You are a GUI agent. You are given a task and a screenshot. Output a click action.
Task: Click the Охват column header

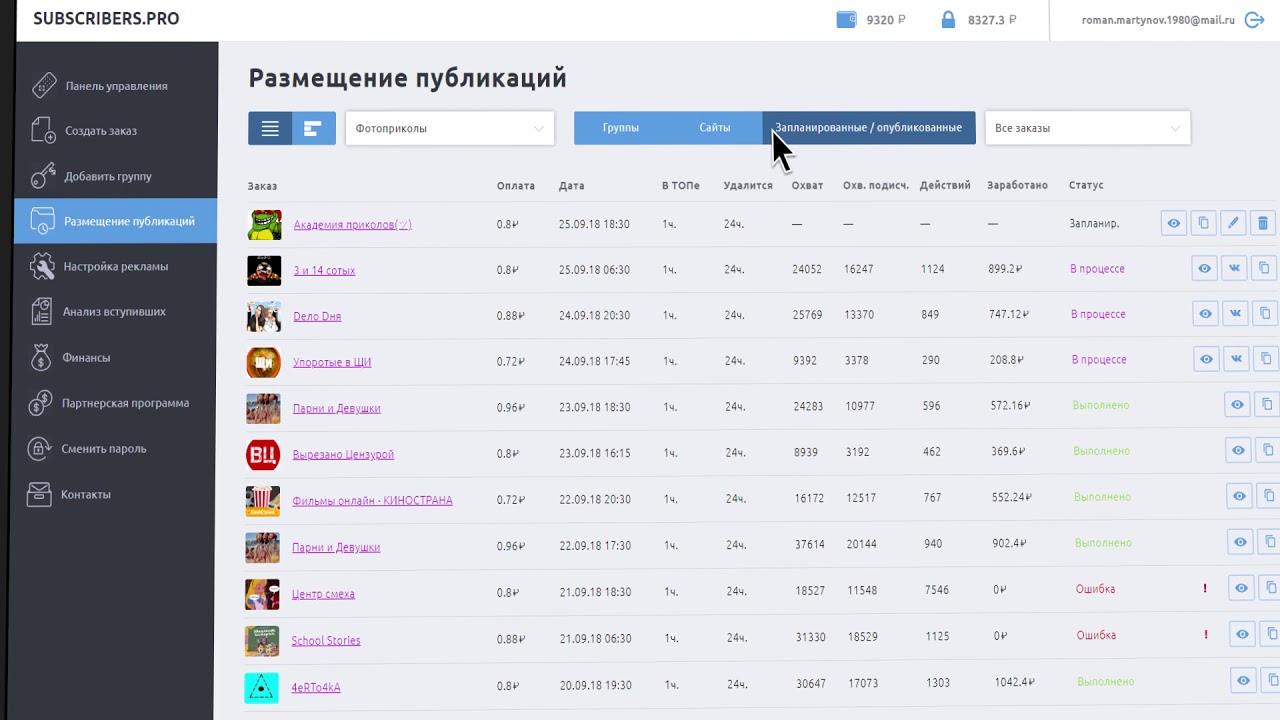pos(807,185)
